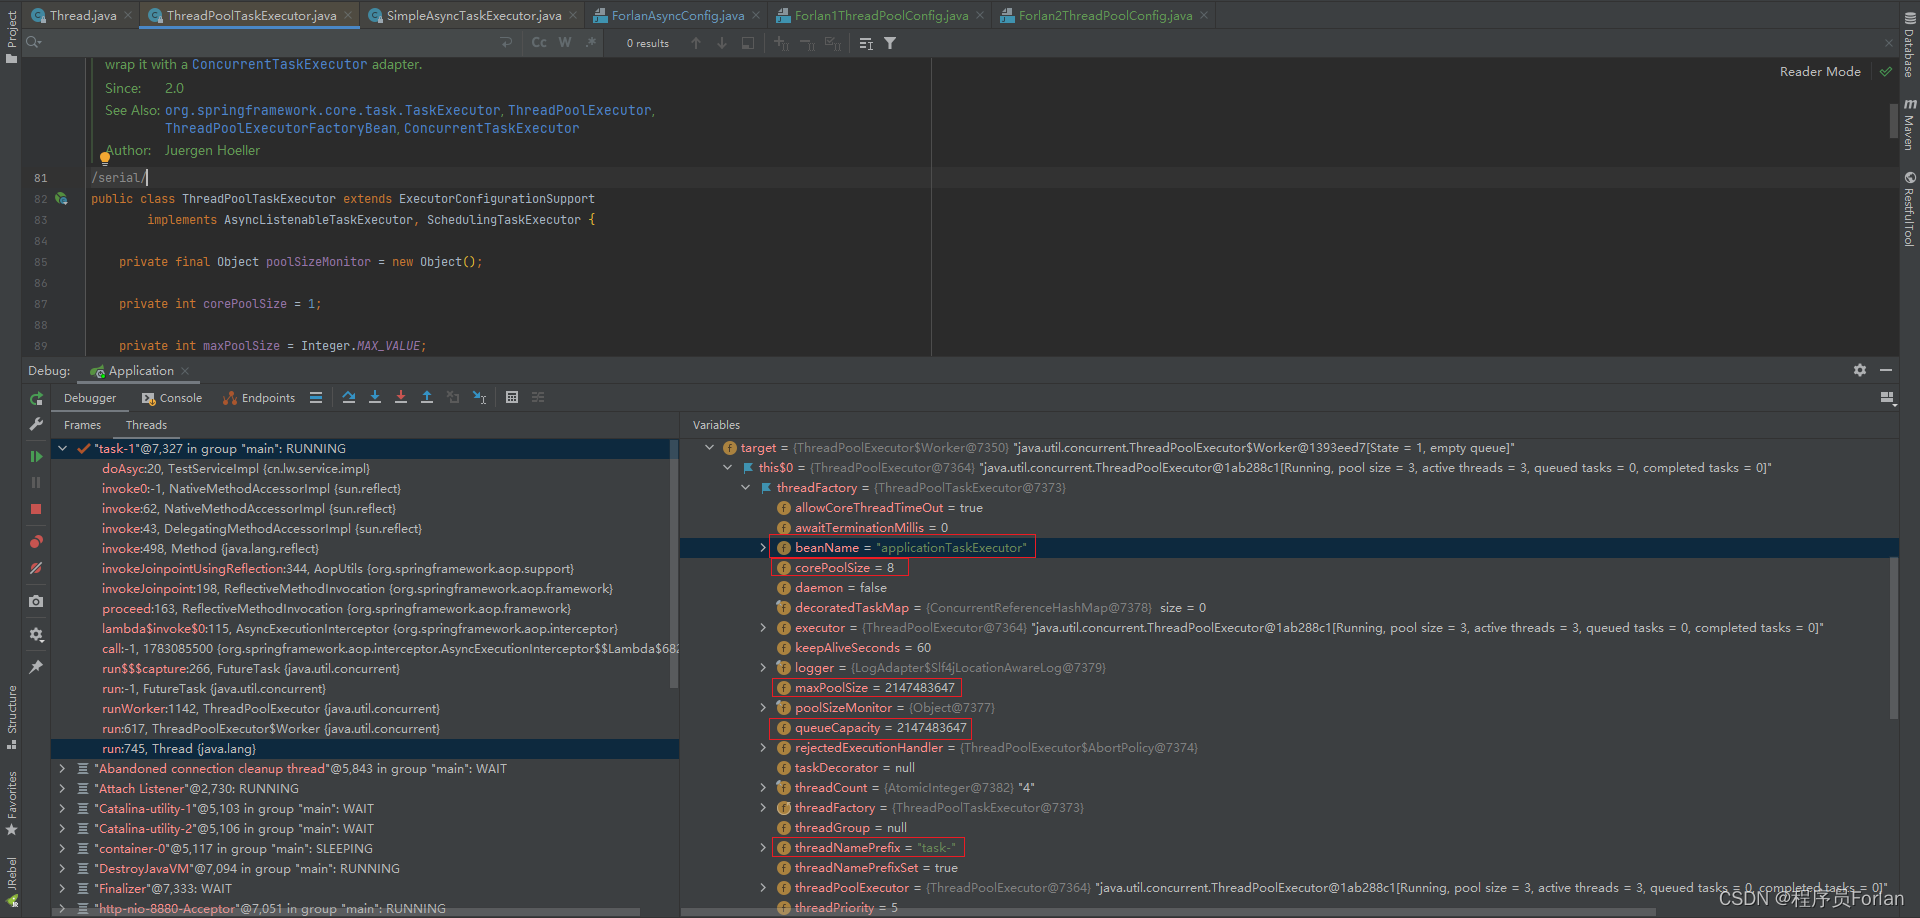The width and height of the screenshot is (1920, 918).
Task: Toggle the Select in Selection search icon
Action: (866, 43)
